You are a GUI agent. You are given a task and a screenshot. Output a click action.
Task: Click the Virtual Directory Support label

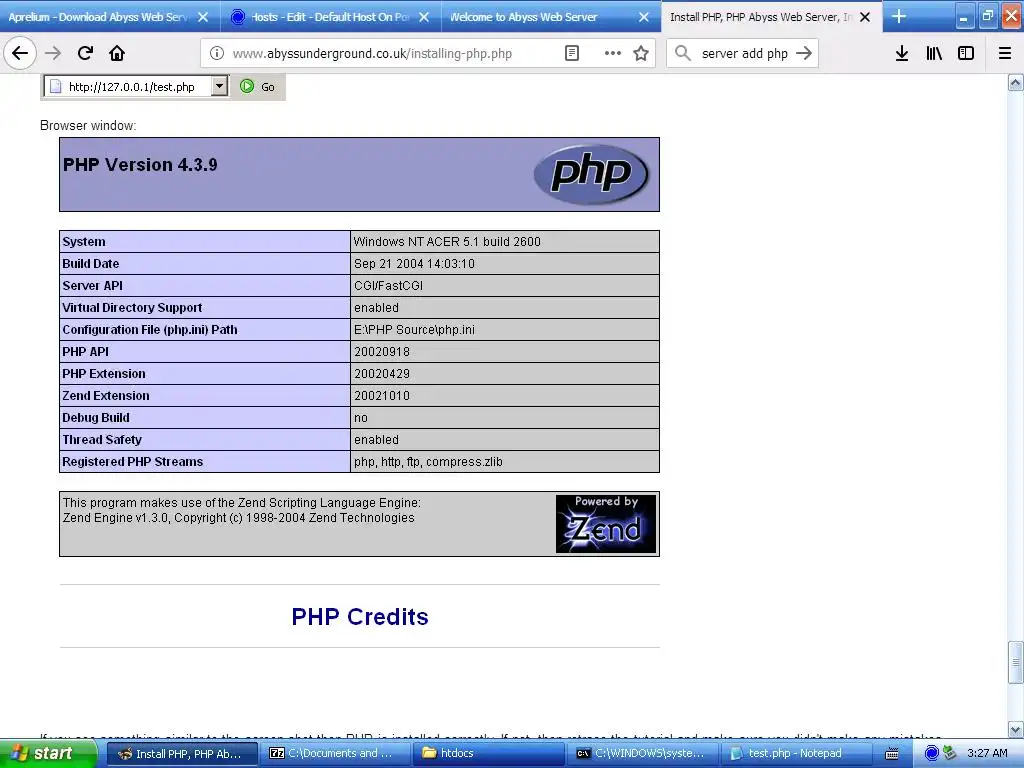(x=132, y=308)
